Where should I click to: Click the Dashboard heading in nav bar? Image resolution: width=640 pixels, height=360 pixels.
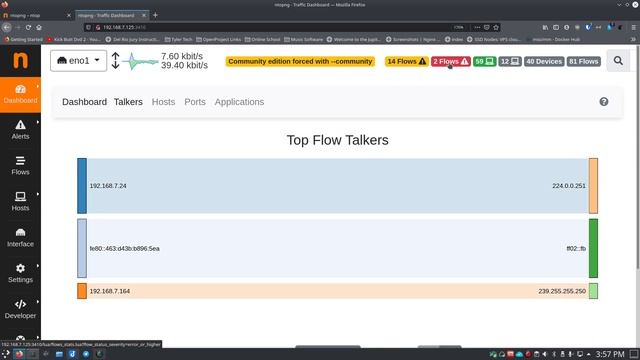pyautogui.click(x=84, y=102)
